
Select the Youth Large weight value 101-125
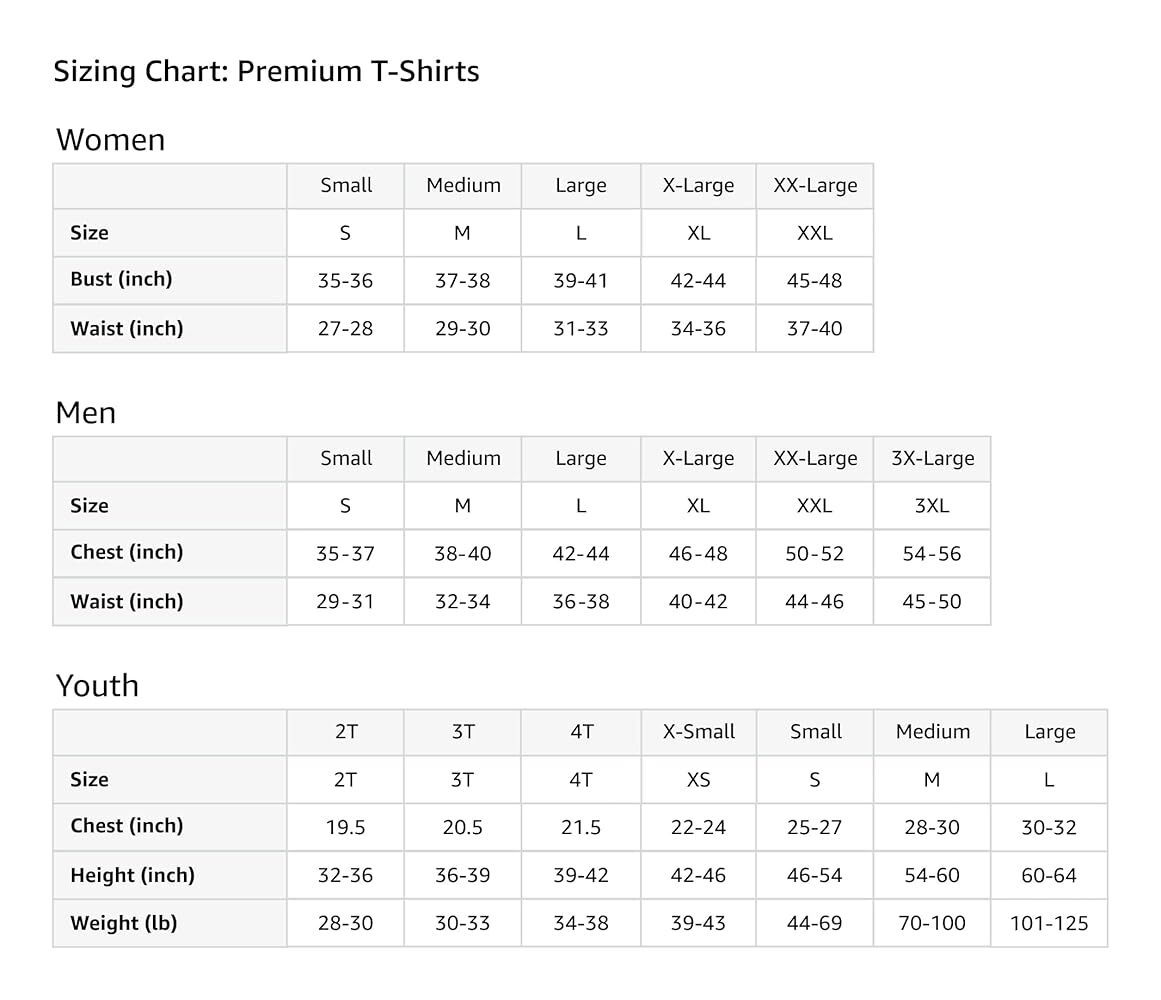(x=1049, y=924)
